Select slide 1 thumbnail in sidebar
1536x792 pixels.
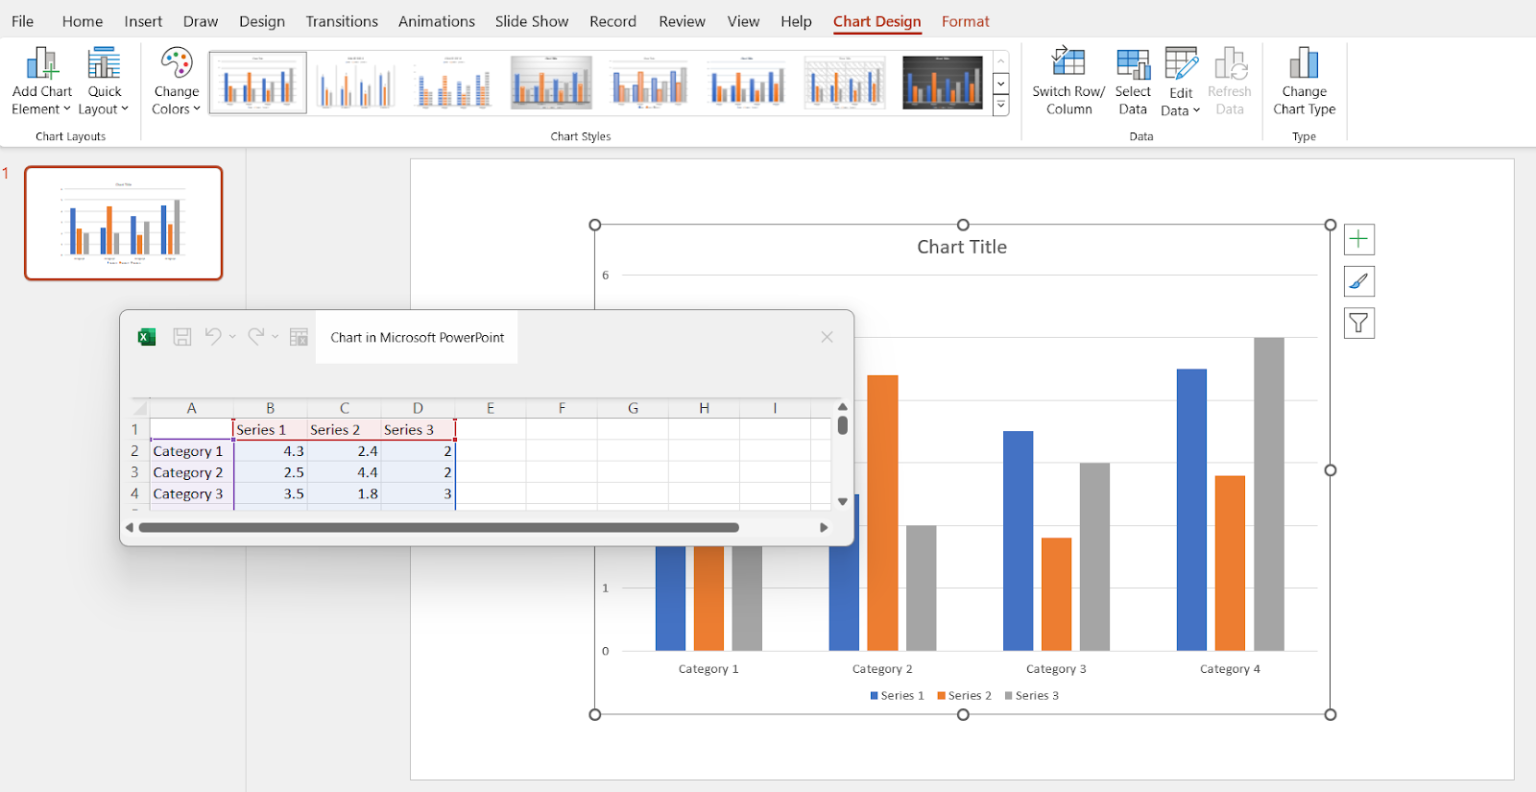pos(123,222)
